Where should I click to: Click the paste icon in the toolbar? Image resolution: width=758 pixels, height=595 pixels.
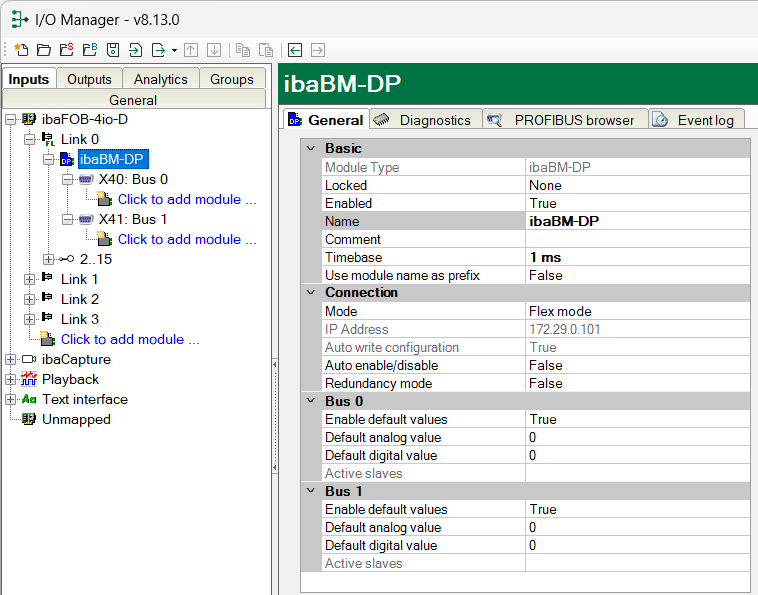(266, 50)
